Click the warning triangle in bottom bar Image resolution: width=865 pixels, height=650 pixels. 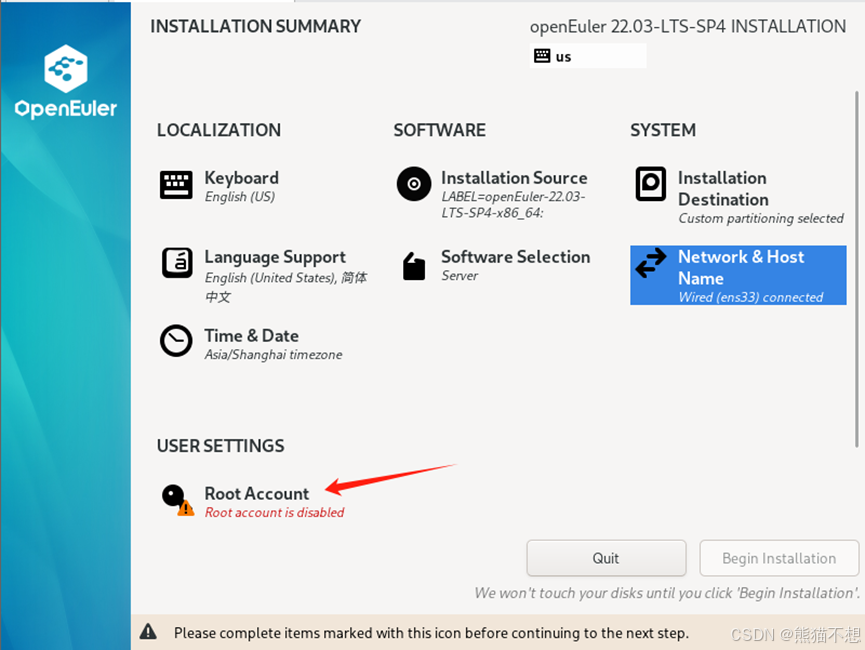pos(148,631)
